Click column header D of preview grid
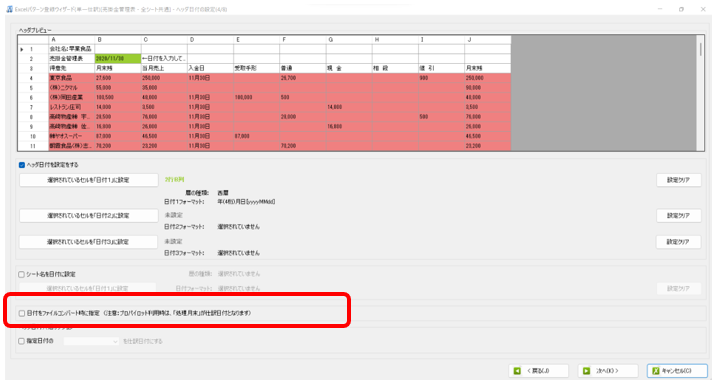 pos(211,40)
